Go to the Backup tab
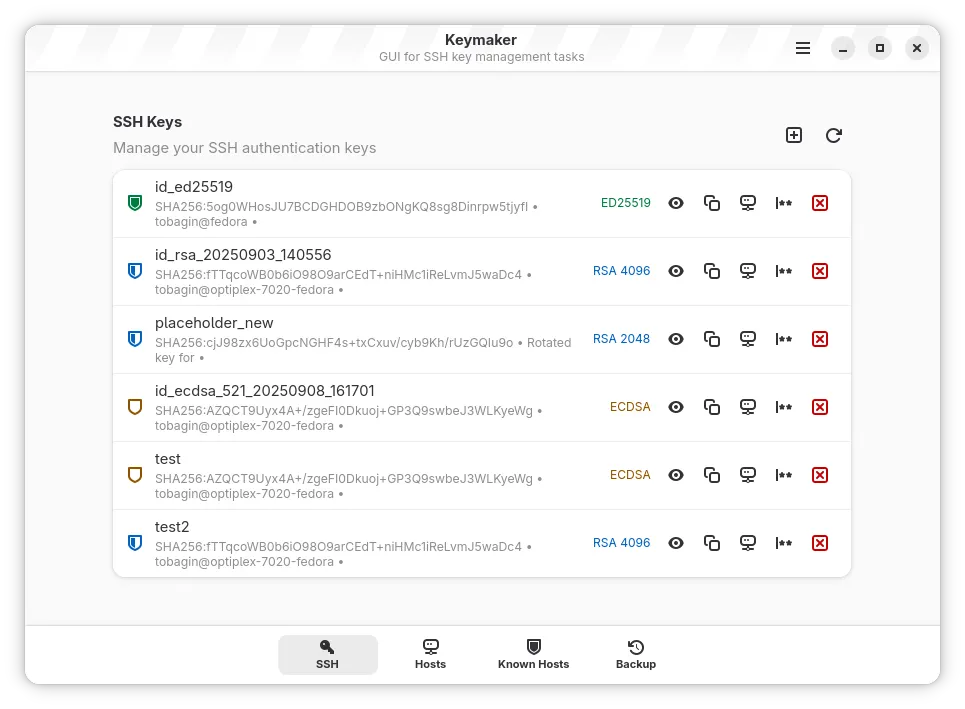Image resolution: width=965 pixels, height=709 pixels. [636, 655]
